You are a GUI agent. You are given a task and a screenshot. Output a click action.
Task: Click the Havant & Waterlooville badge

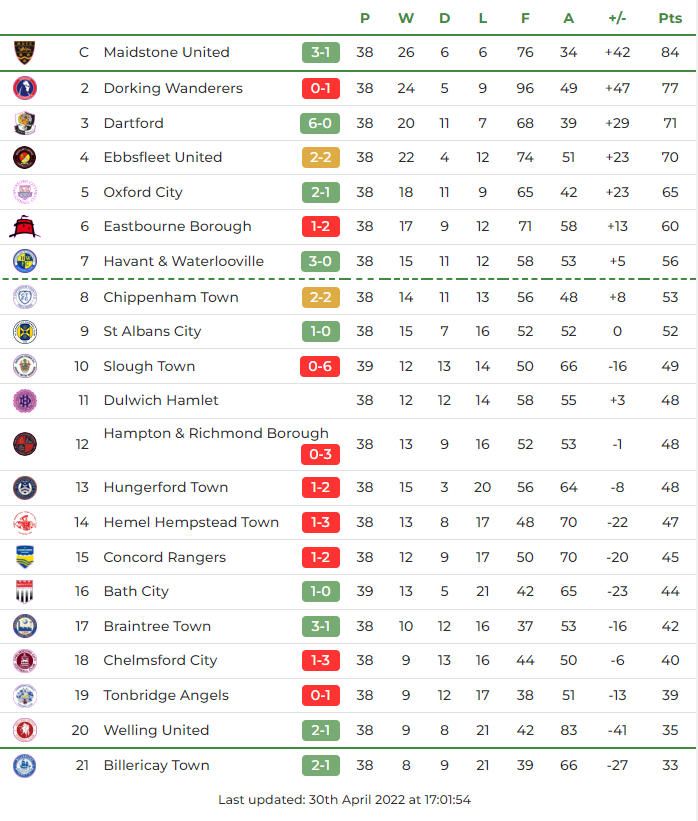click(x=24, y=261)
